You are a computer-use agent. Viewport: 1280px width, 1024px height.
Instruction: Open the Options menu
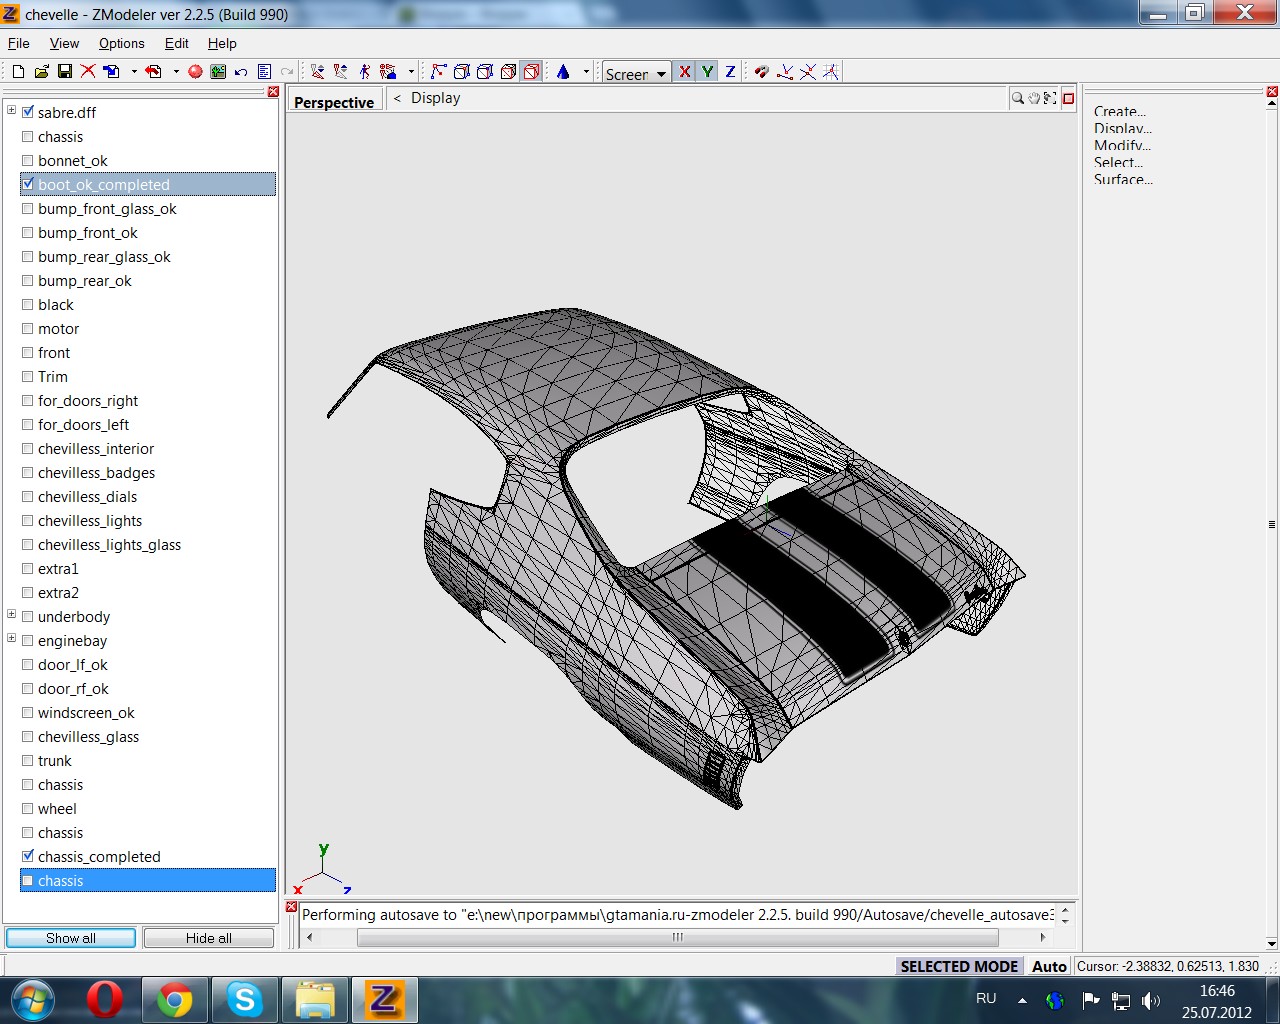click(122, 43)
